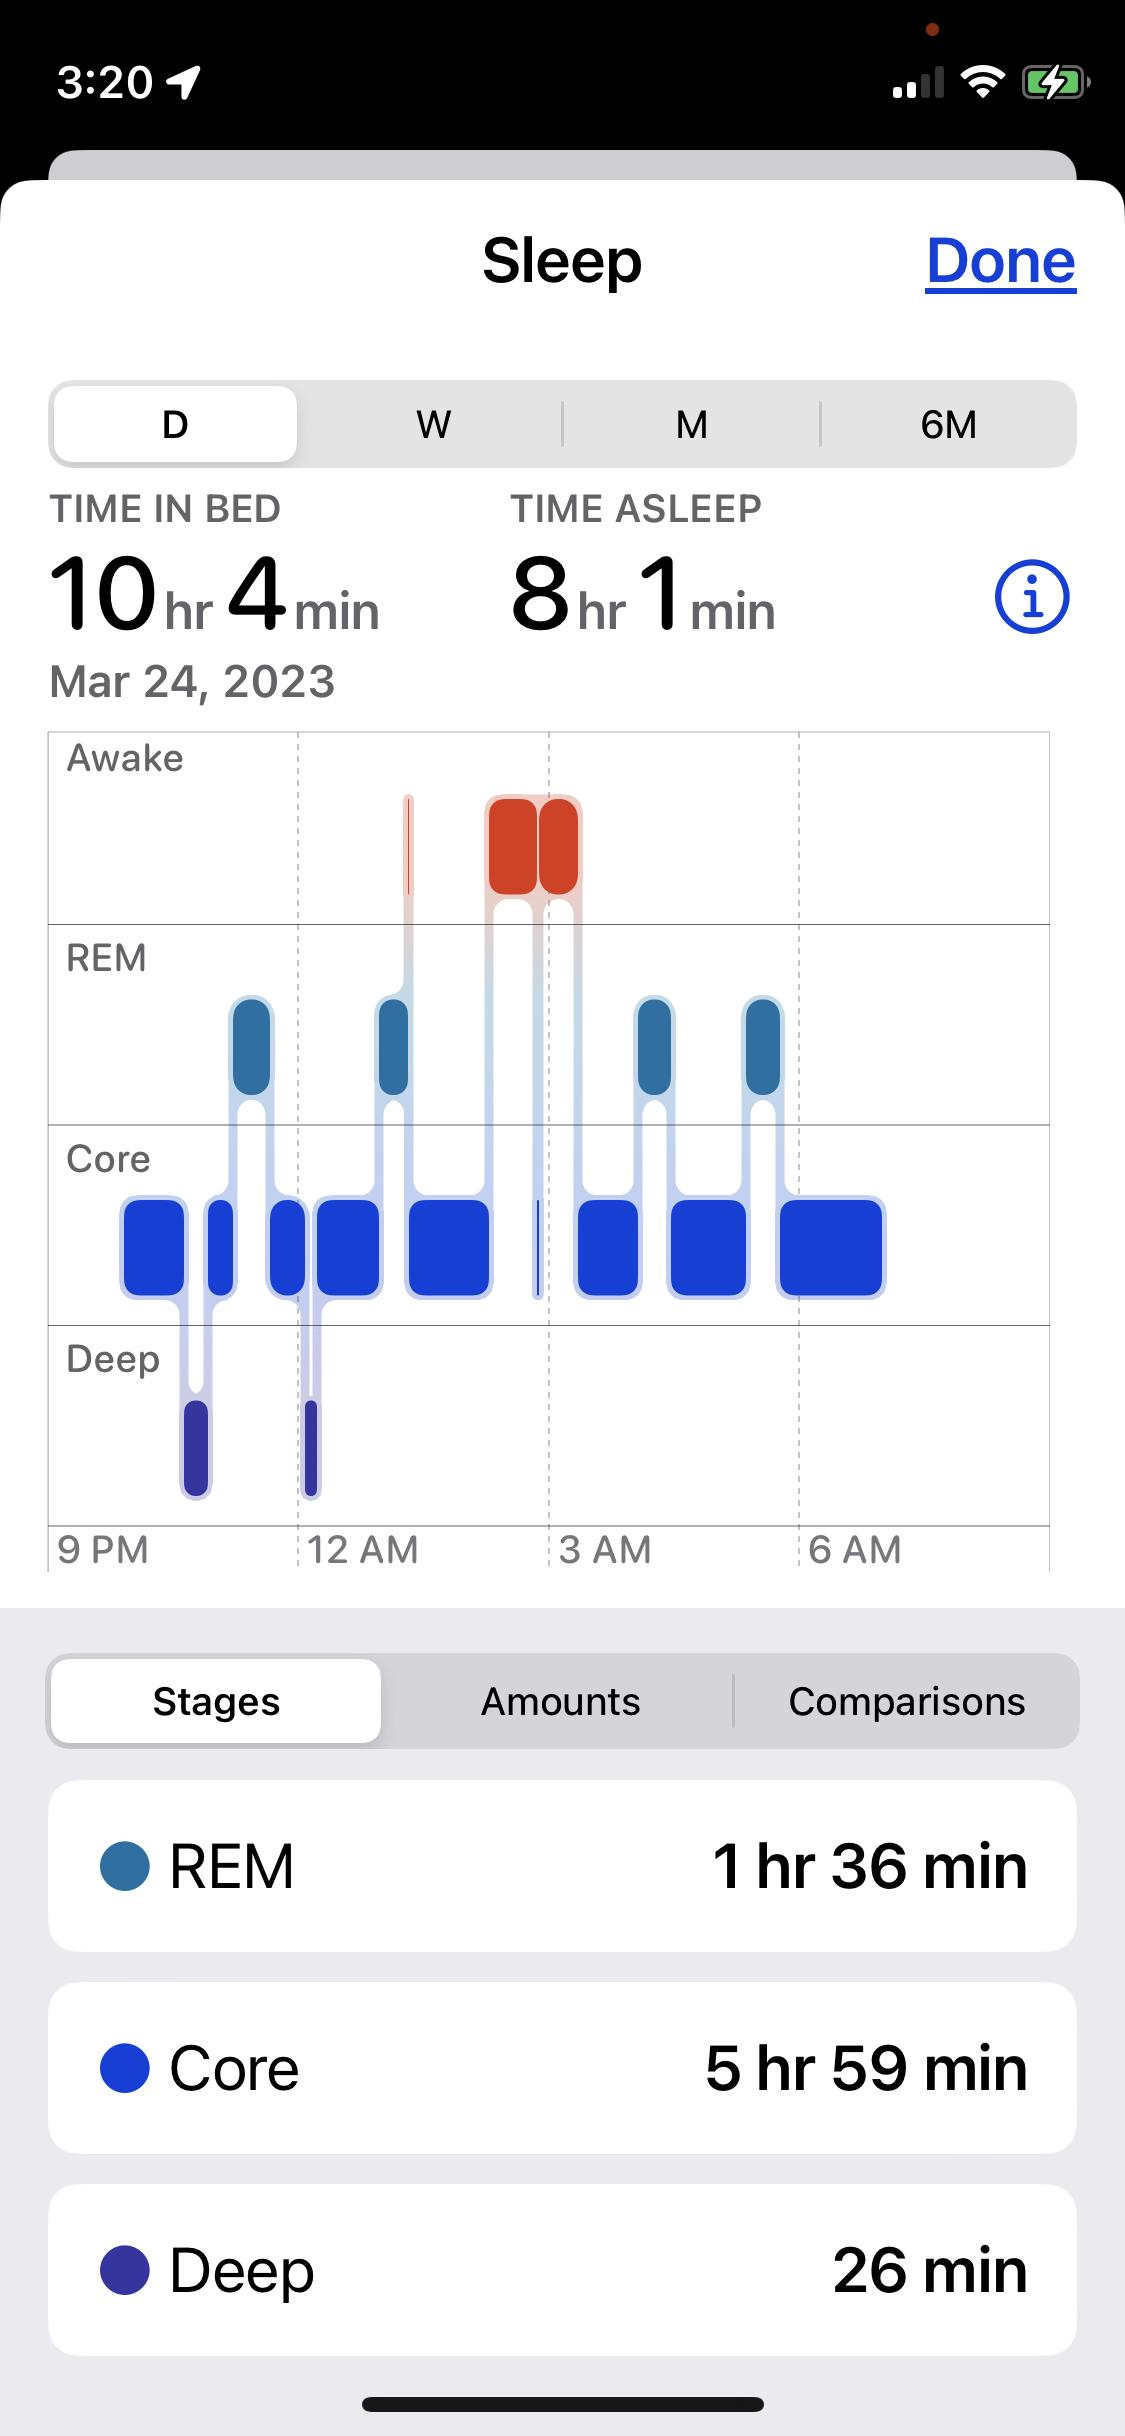Show the Comparisons segment
1125x2436 pixels.
coord(906,1701)
